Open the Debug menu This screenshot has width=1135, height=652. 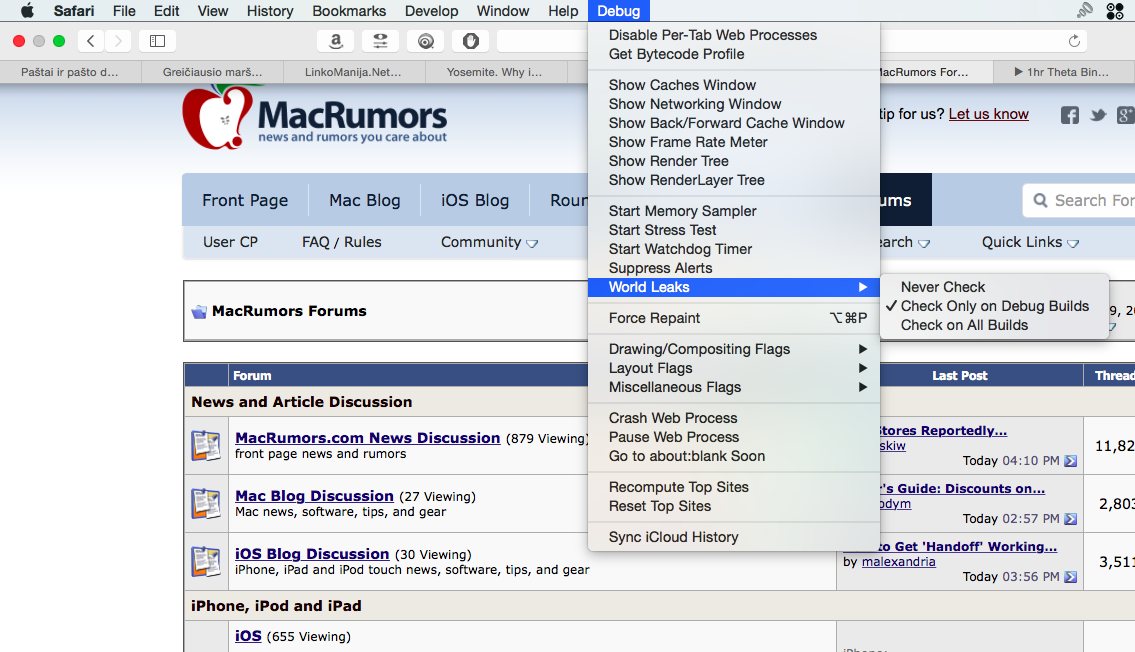pos(619,11)
